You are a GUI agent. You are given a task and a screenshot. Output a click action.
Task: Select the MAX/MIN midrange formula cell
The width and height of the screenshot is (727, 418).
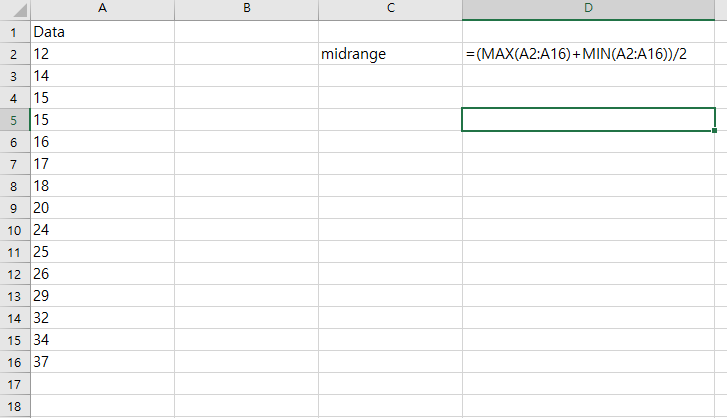(588, 54)
